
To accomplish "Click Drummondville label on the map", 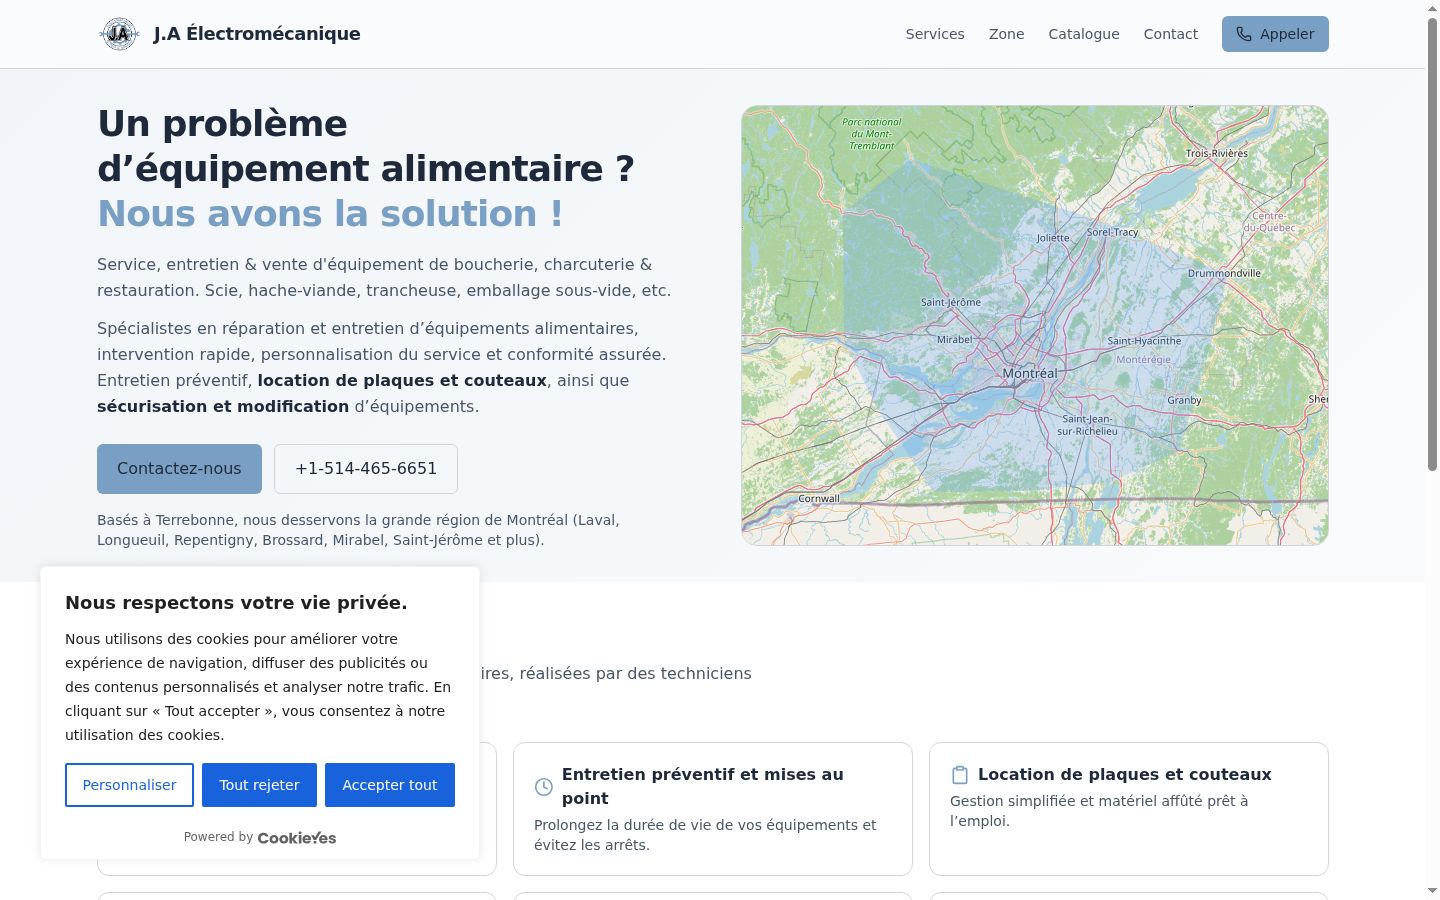I will point(1224,273).
